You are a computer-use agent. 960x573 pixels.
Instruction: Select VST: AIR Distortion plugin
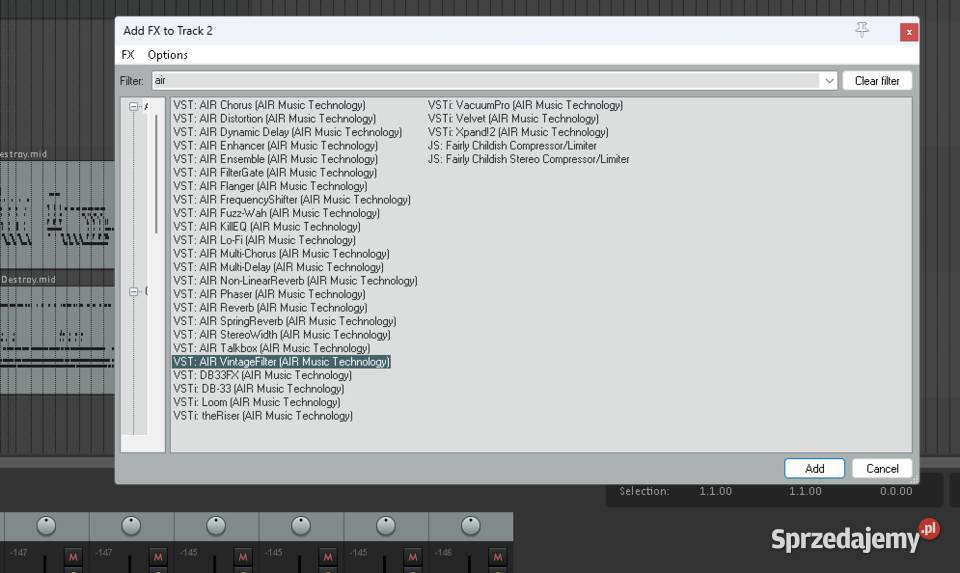(274, 118)
